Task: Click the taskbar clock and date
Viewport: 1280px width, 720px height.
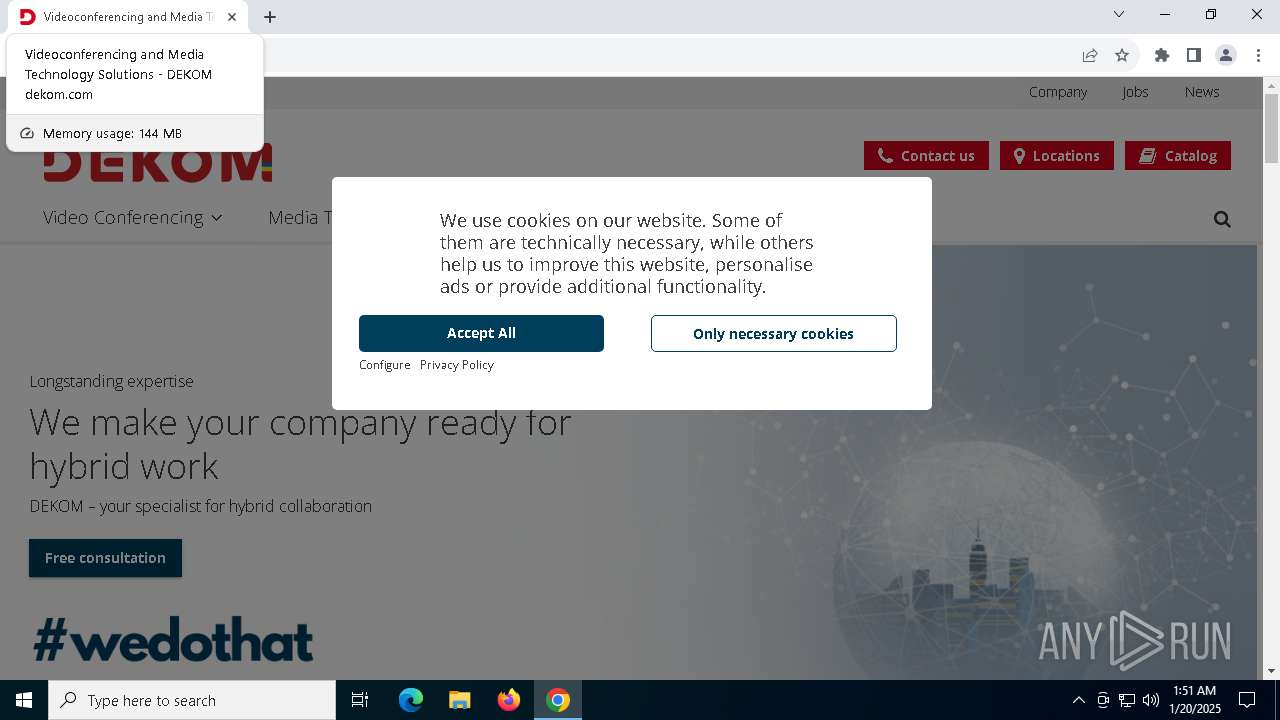Action: pos(1195,700)
